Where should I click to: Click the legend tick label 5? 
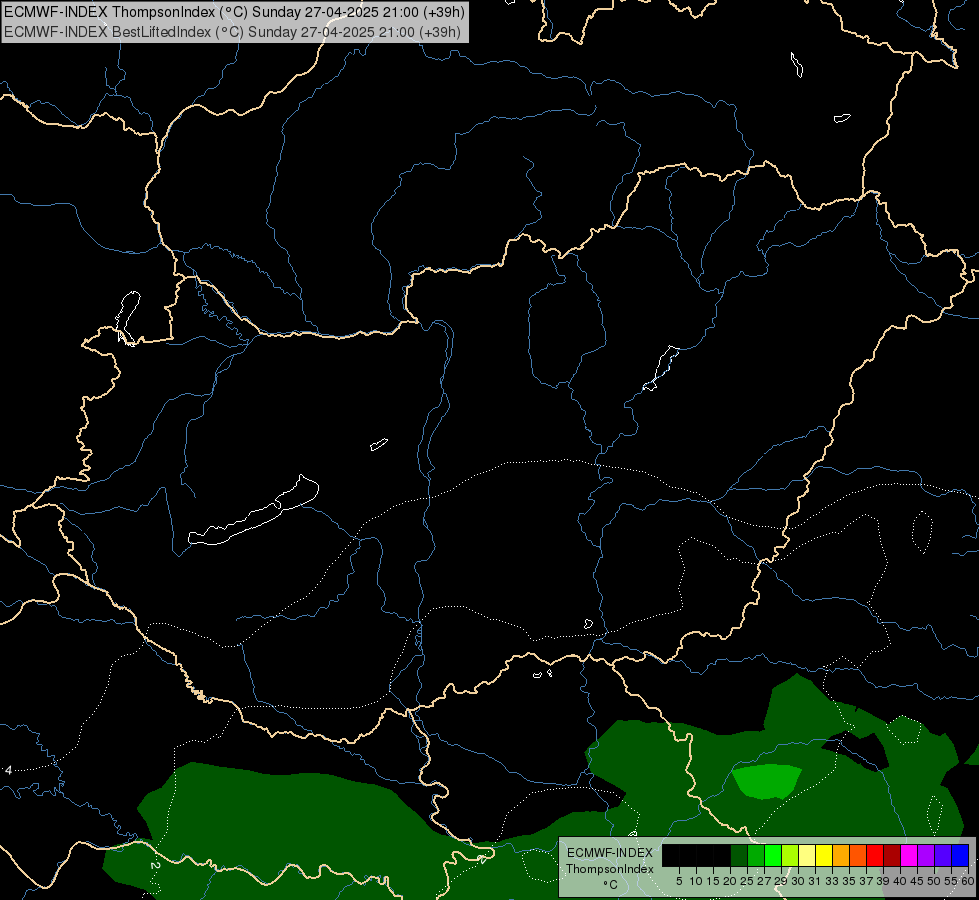679,881
